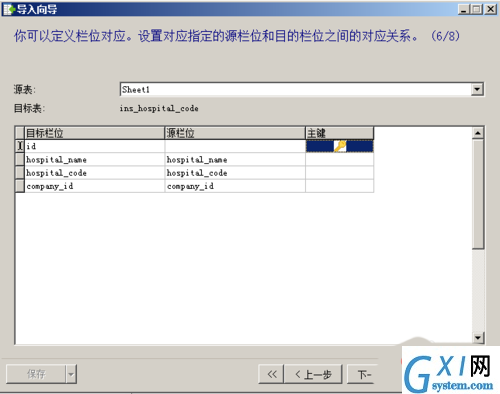The width and height of the screenshot is (500, 394).
Task: Click the Save button
Action: (36, 374)
